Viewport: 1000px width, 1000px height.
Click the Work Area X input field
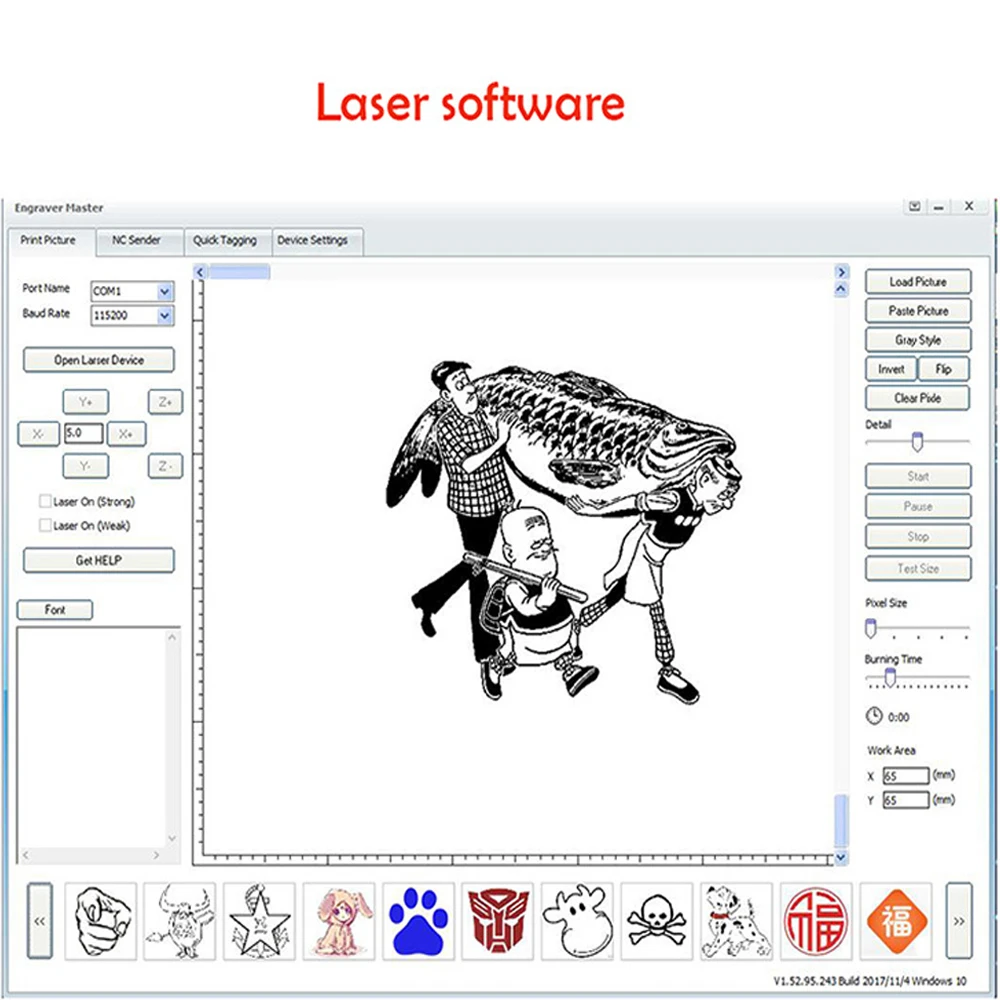tap(906, 776)
